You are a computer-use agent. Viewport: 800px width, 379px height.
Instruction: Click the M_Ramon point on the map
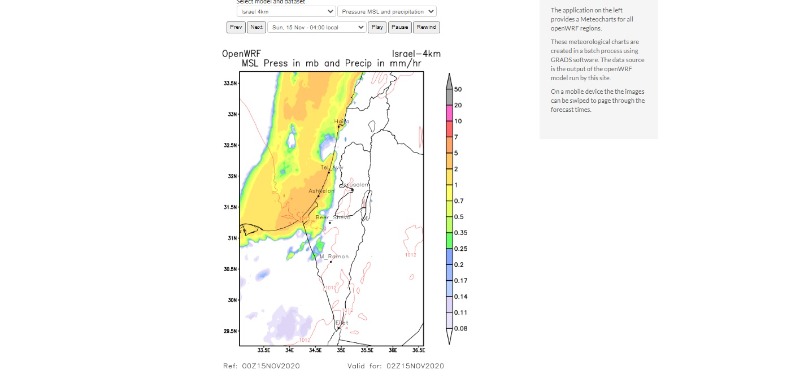coord(331,262)
